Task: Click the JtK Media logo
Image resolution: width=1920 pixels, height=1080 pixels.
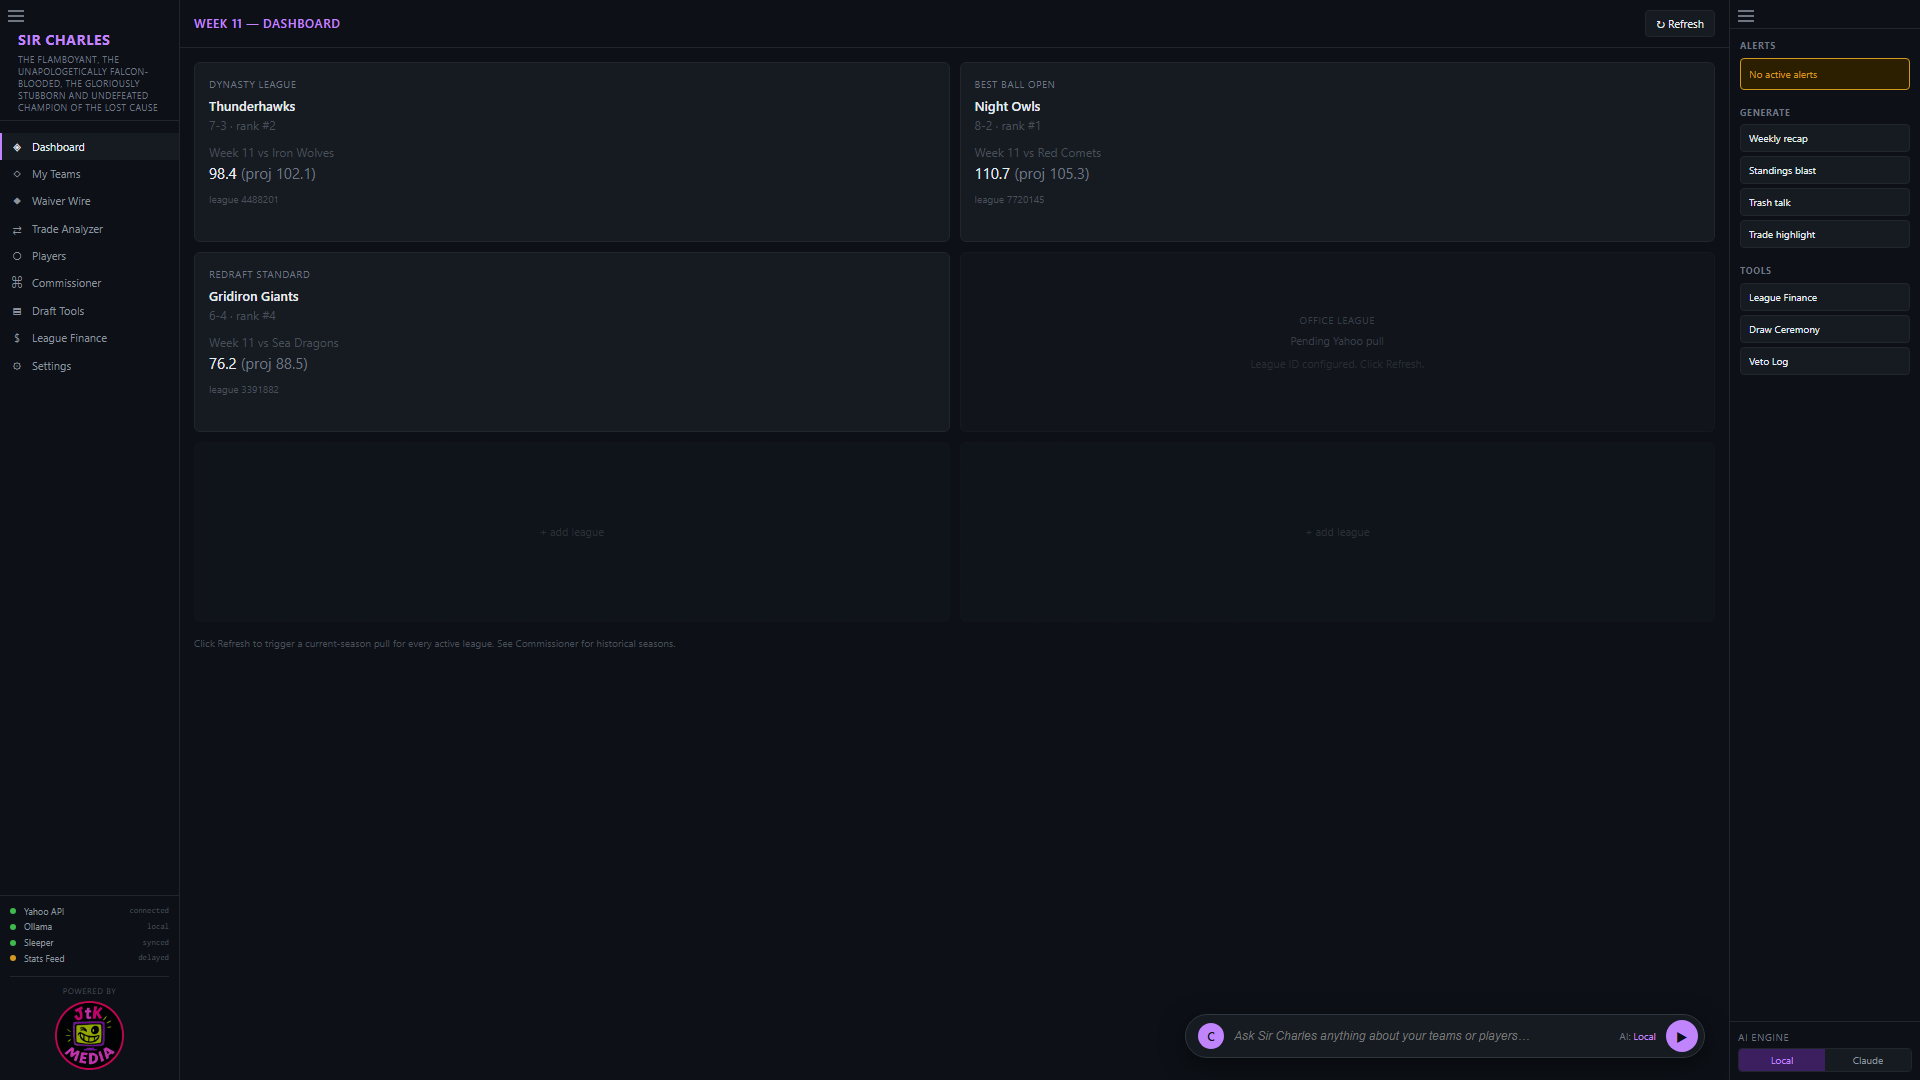Action: (89, 1035)
